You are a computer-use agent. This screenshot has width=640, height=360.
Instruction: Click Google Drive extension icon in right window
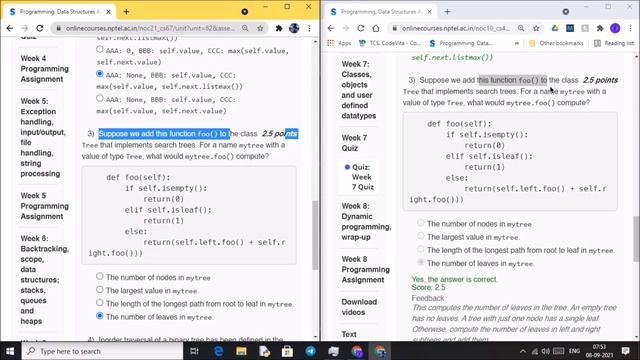[555, 28]
